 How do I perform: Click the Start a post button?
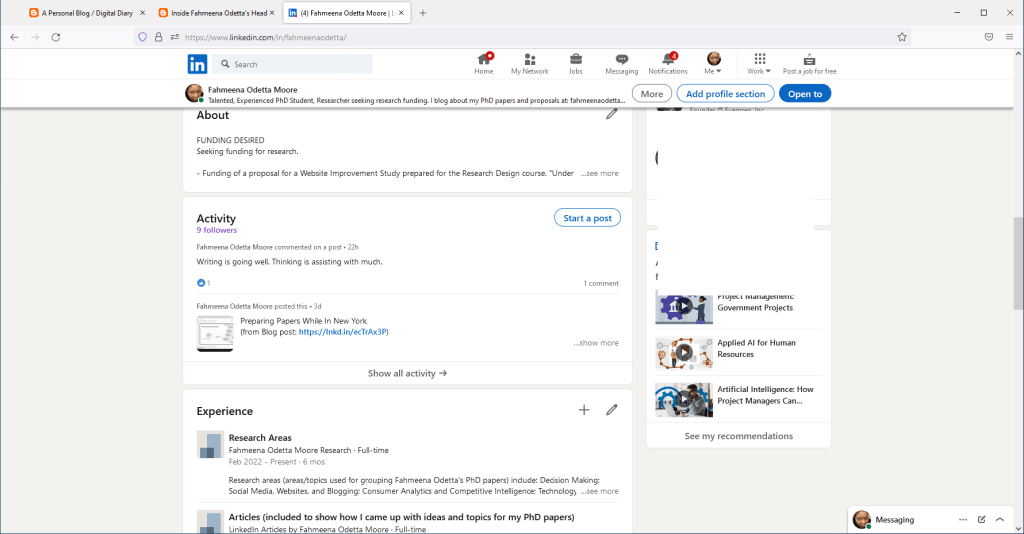[x=587, y=218]
